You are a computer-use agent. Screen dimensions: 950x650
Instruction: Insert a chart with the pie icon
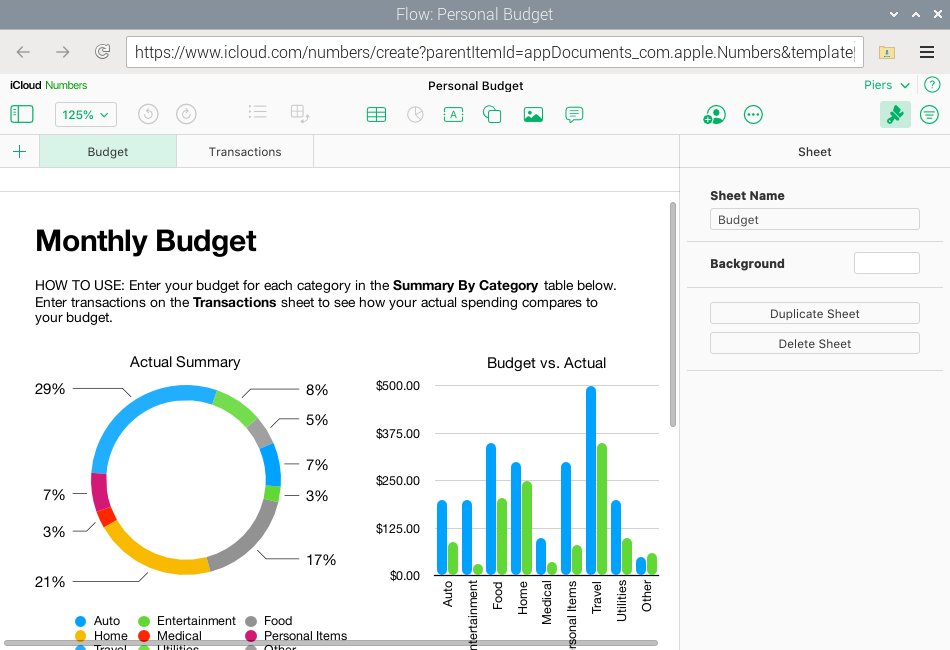(415, 114)
